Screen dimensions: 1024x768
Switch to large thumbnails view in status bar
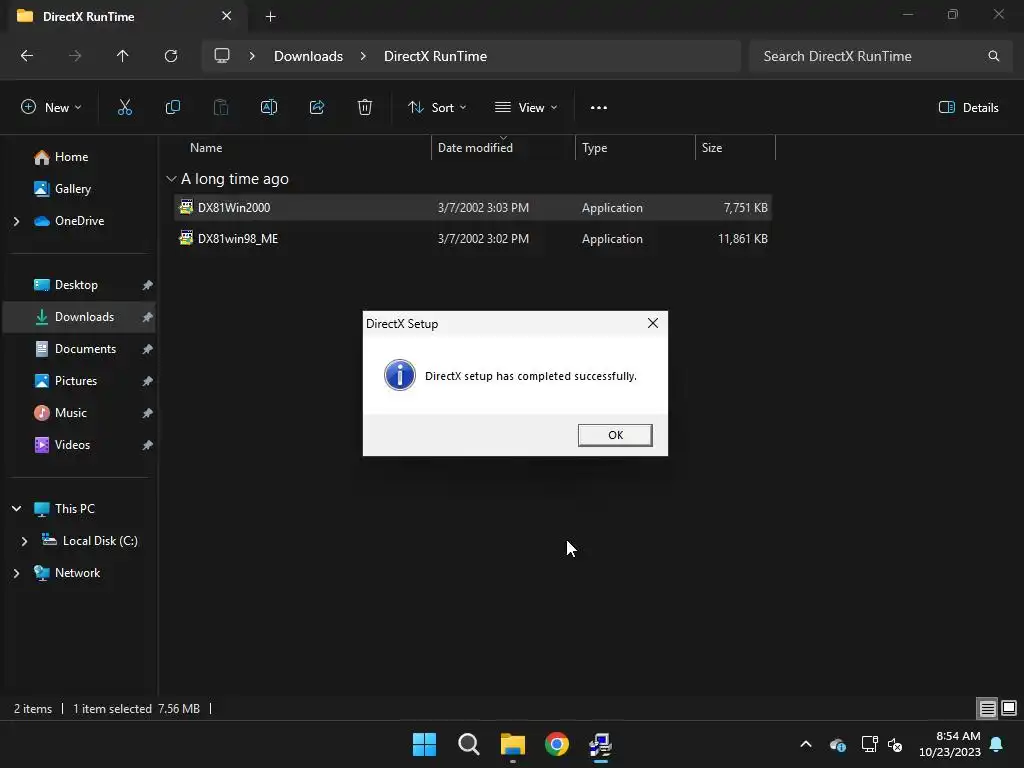pos(1009,708)
